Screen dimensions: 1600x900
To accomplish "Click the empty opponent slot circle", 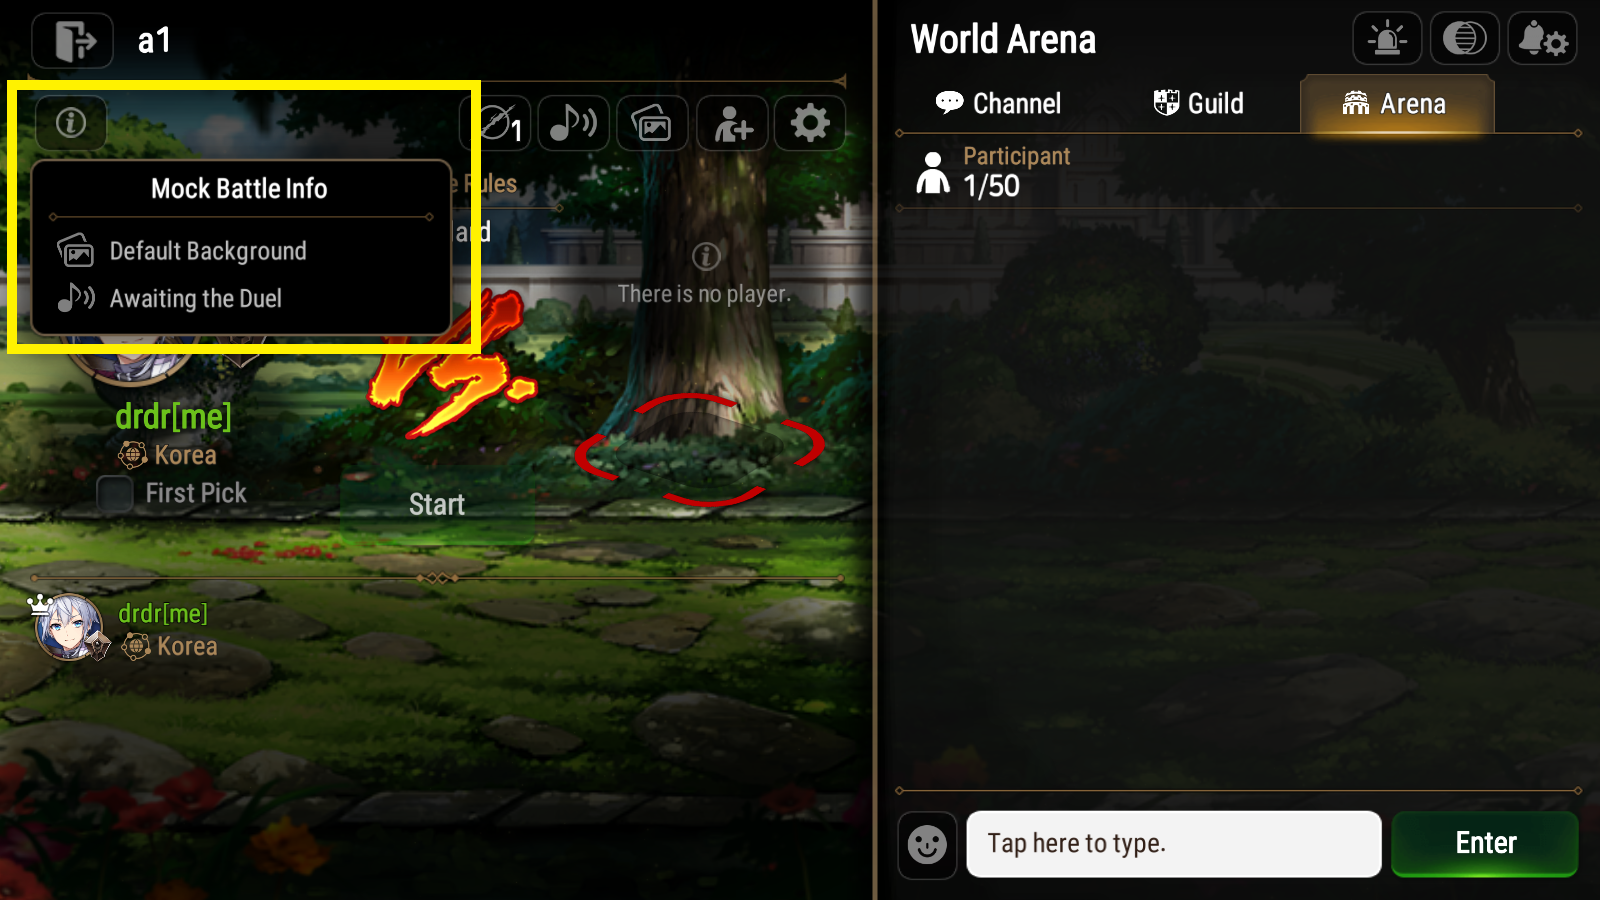I will 700,448.
